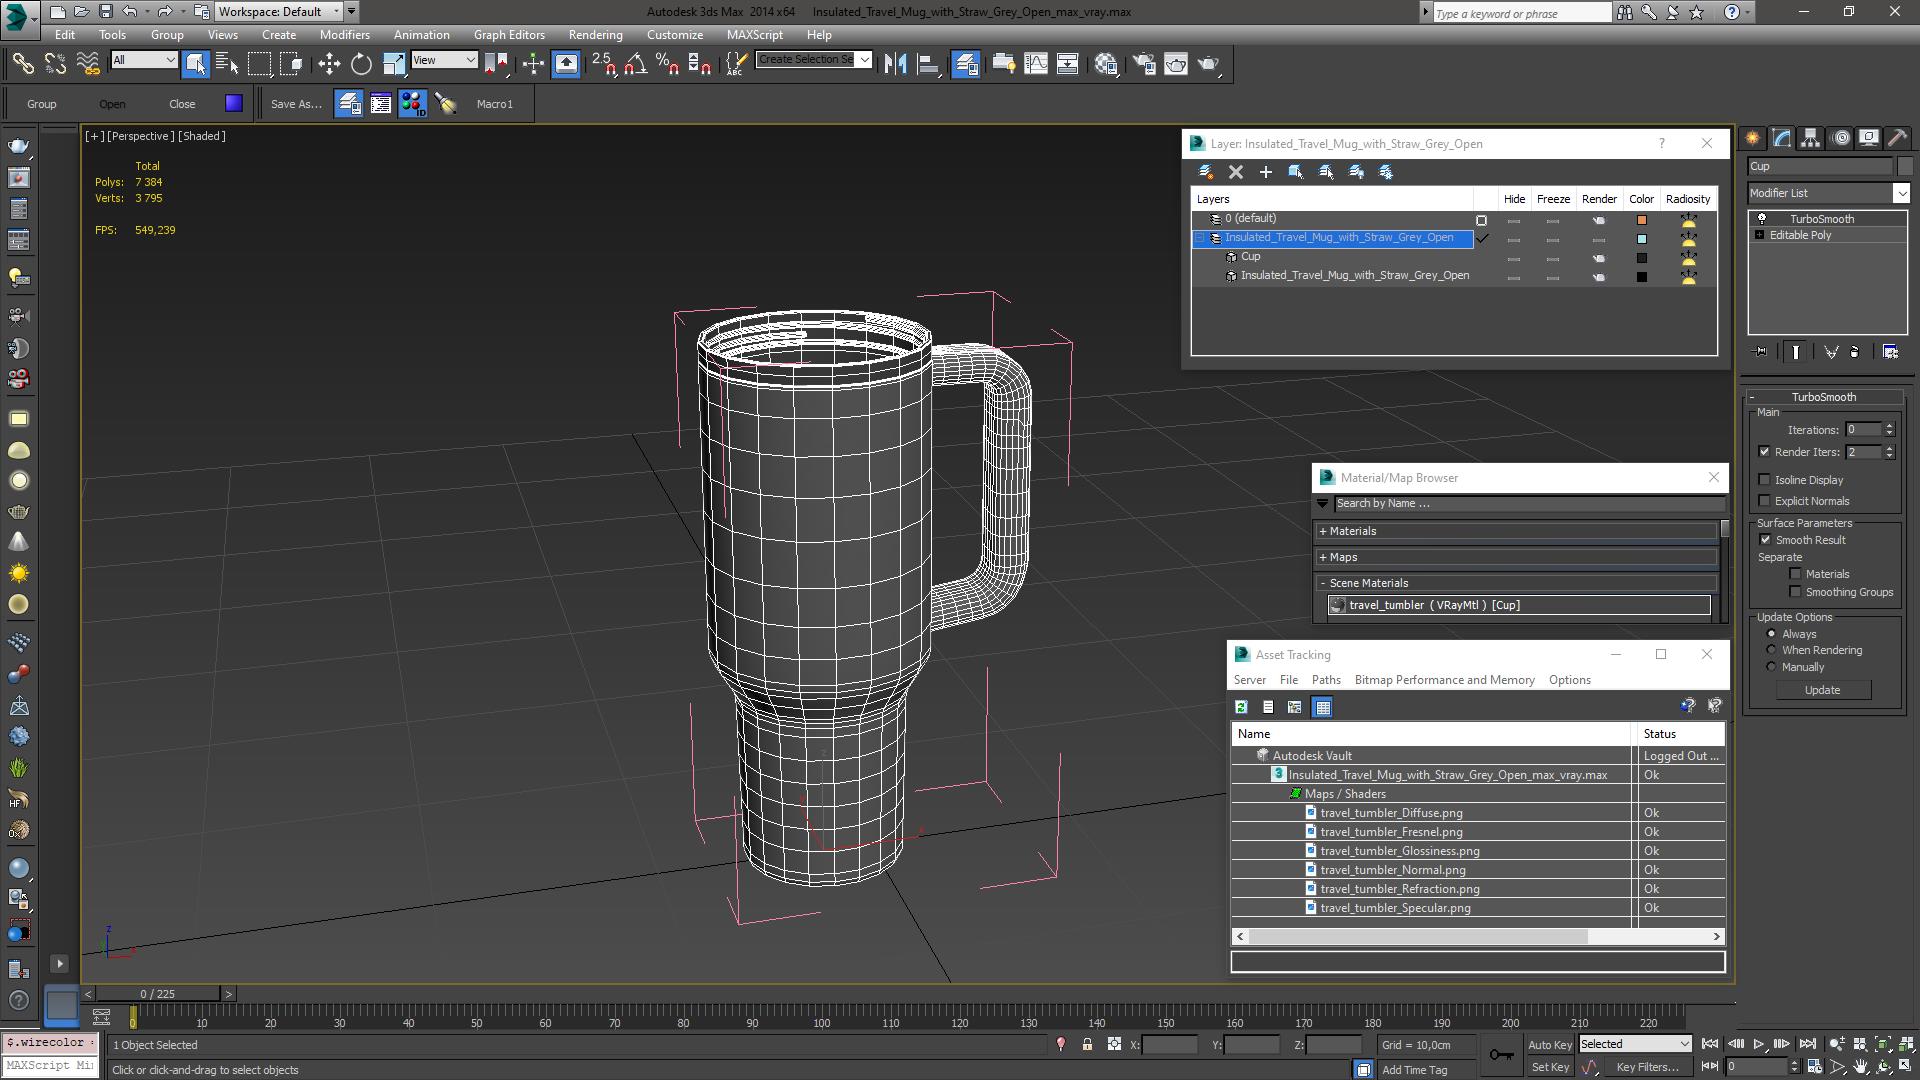This screenshot has width=1920, height=1080.
Task: Open the selection filter All dropdown
Action: [144, 60]
